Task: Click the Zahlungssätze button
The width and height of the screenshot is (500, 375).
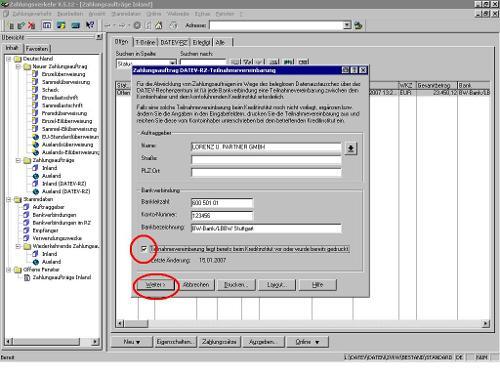Action: (219, 342)
